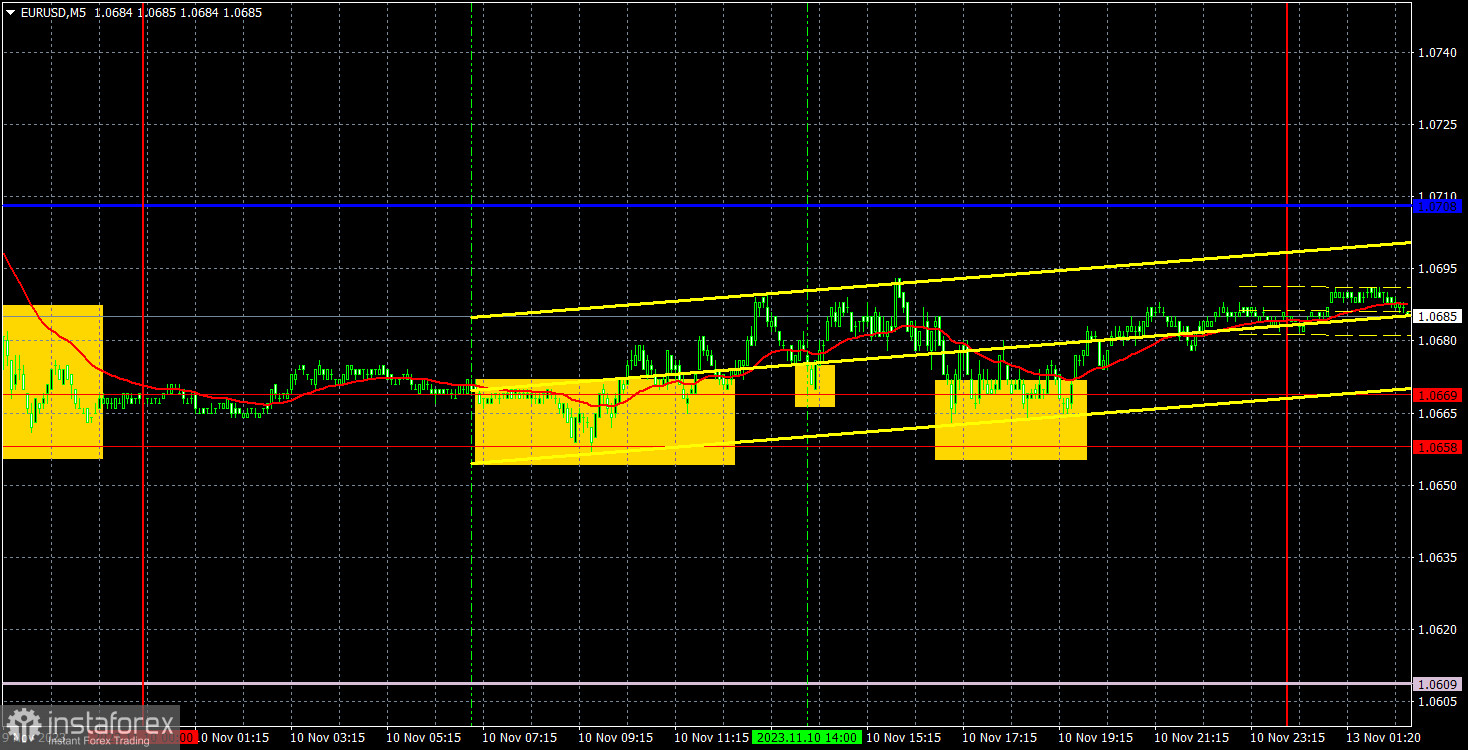Click the 10 Nov 23:15 time label
The height and width of the screenshot is (750, 1468).
(x=1287, y=738)
